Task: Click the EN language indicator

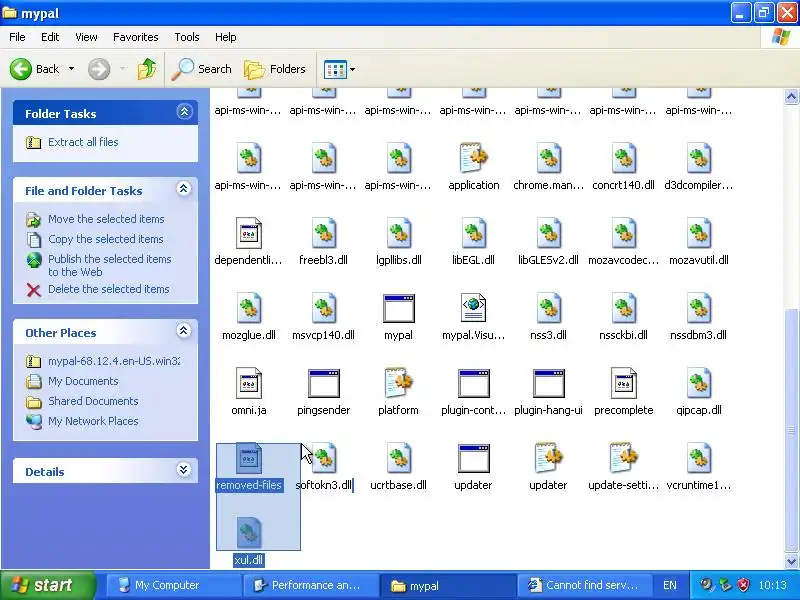Action: point(669,585)
